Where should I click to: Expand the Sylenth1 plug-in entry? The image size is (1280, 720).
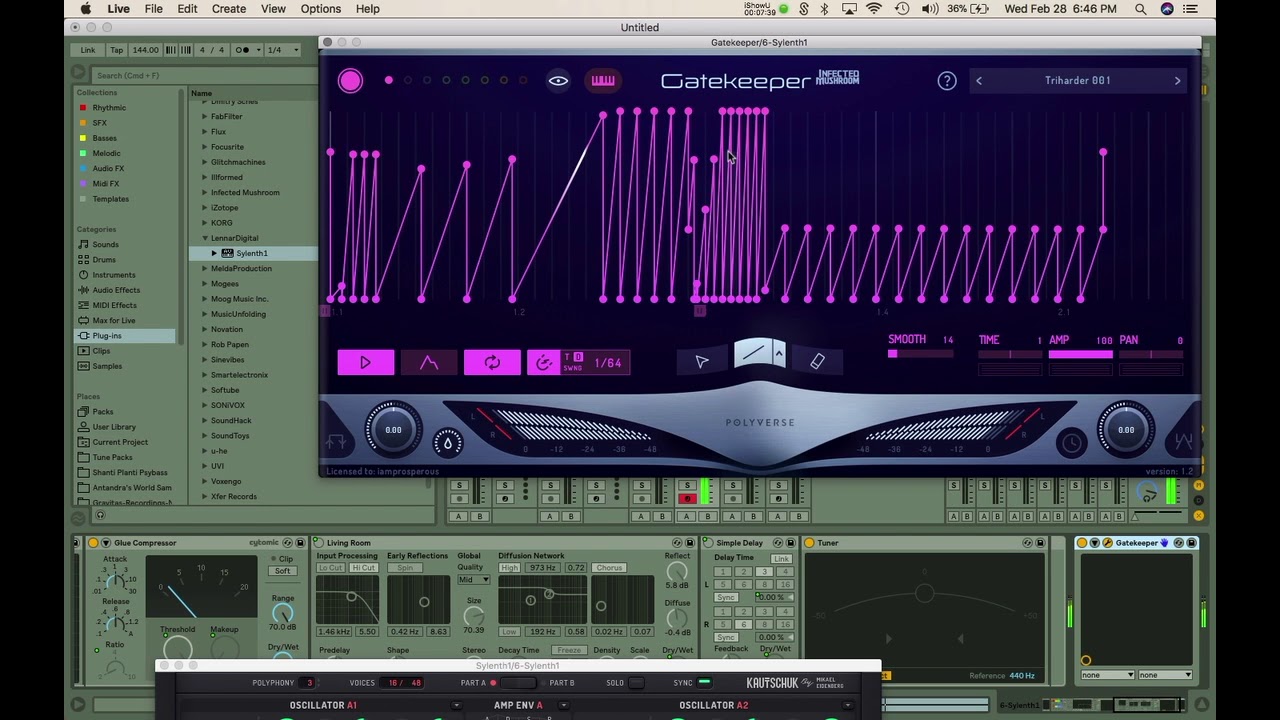[x=214, y=253]
